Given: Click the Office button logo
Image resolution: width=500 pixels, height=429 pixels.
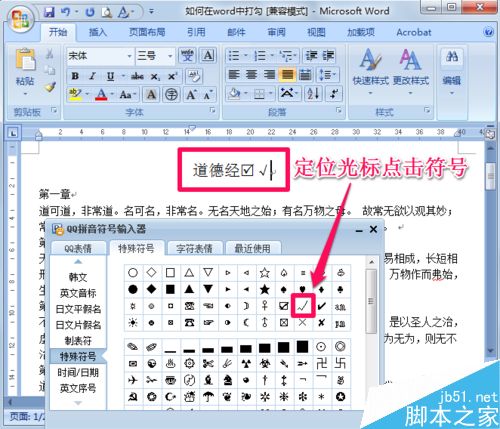Looking at the screenshot, I should coord(21,19).
